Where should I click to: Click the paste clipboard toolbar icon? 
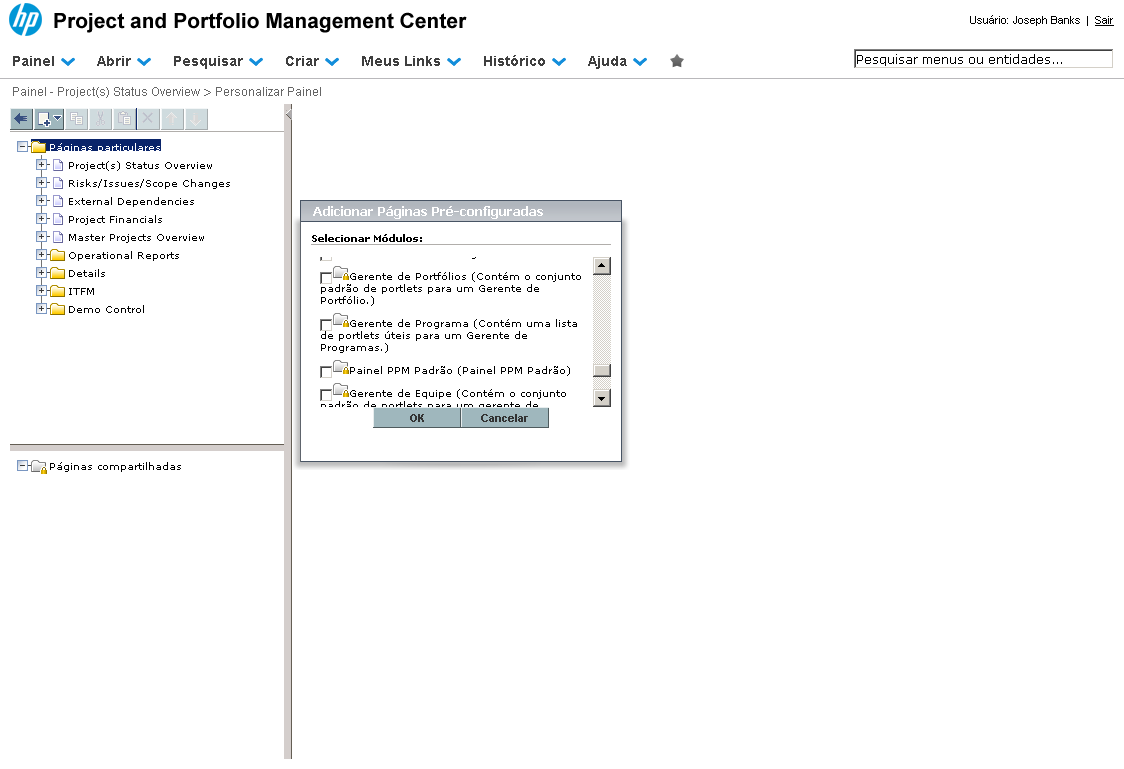[124, 119]
